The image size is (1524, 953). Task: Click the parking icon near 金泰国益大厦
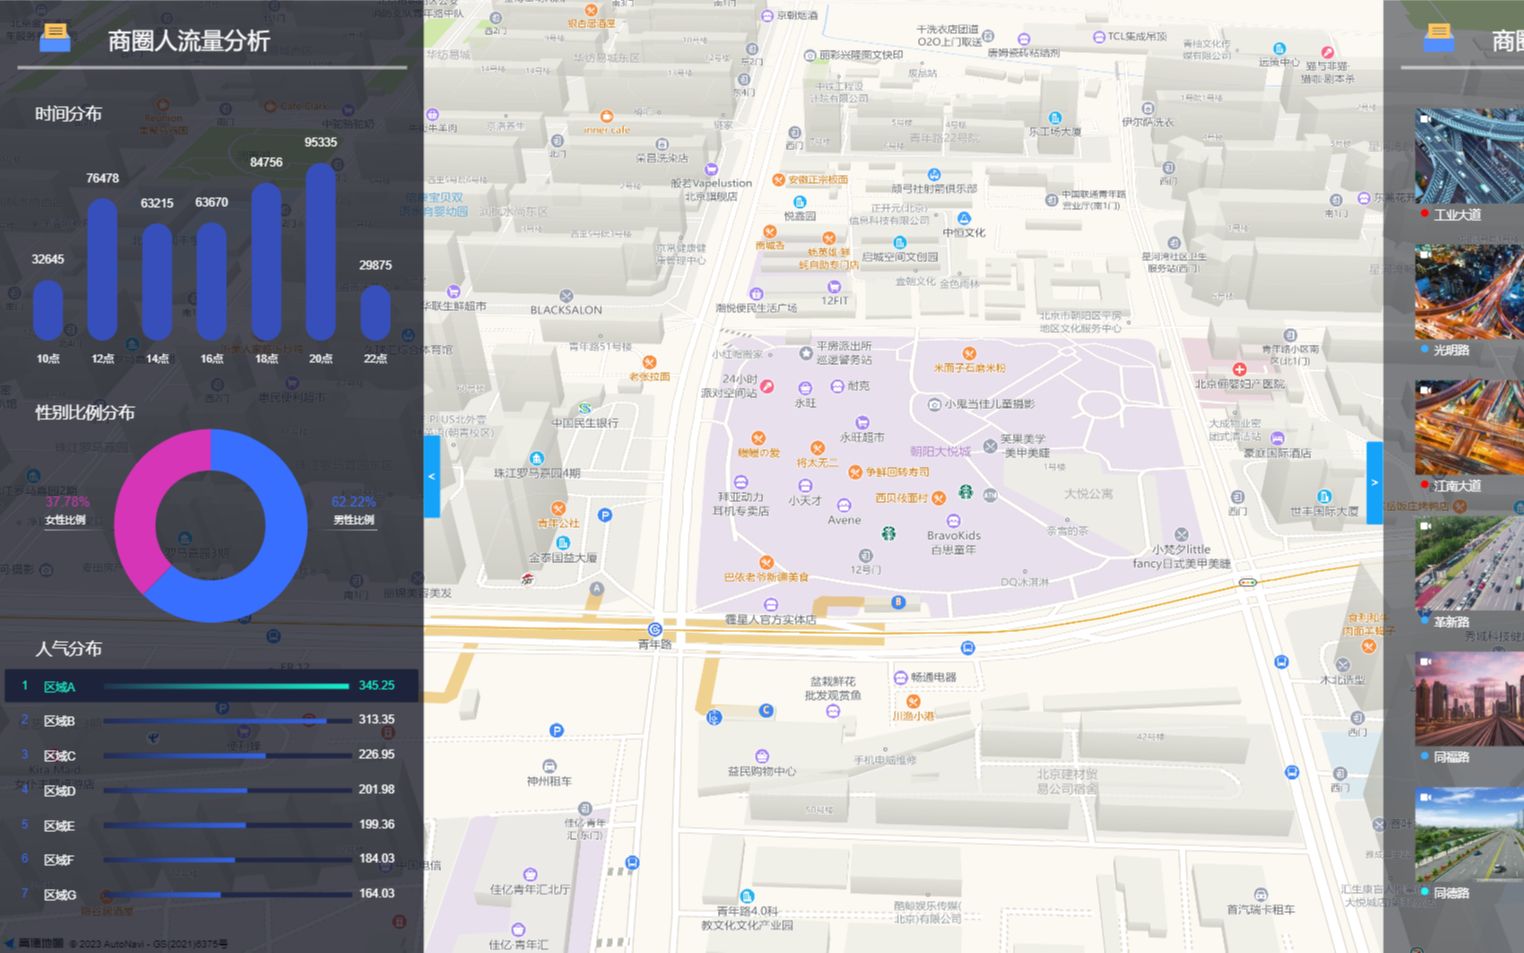pos(604,515)
